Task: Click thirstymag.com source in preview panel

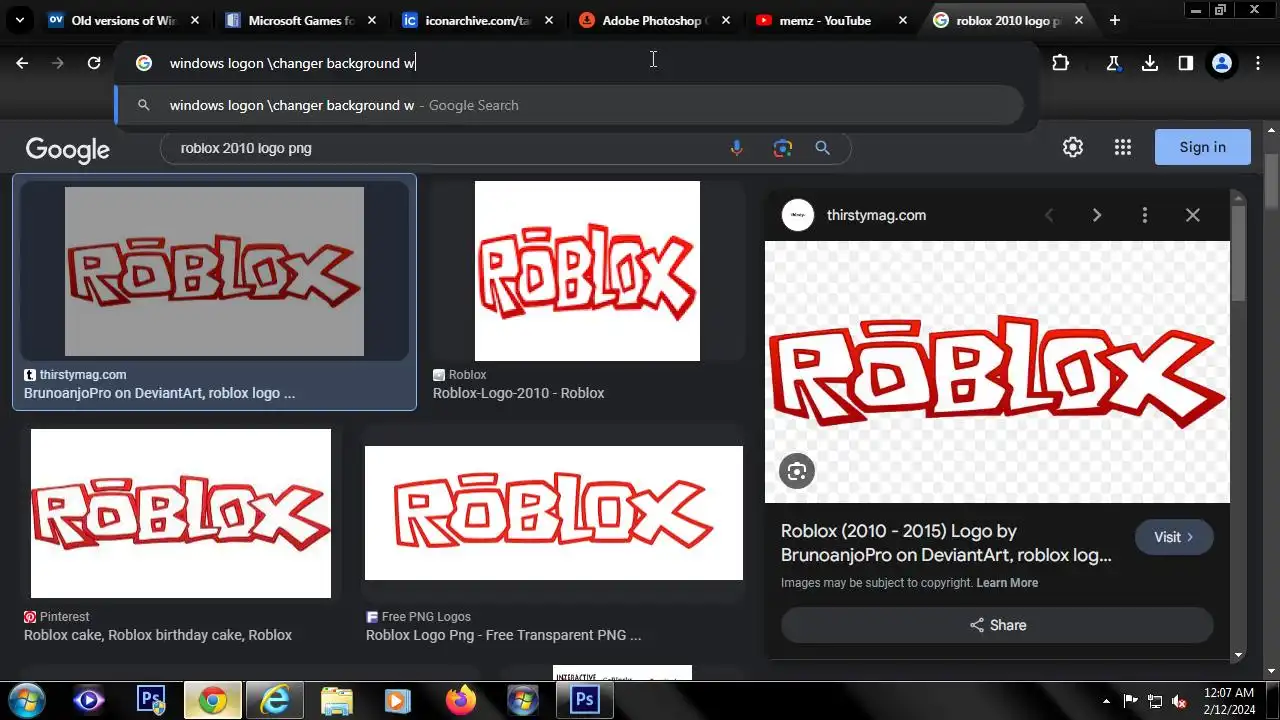Action: 876,215
